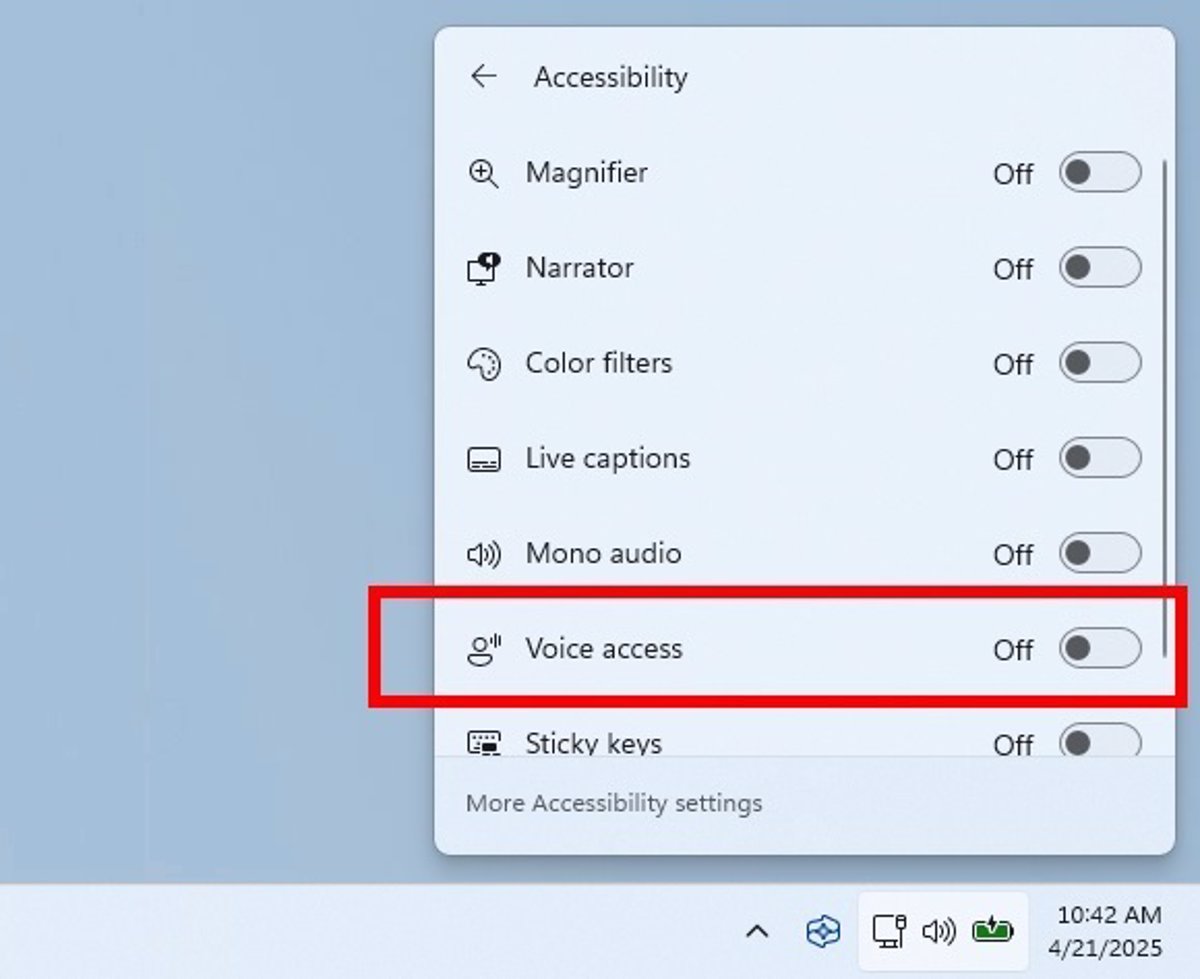The image size is (1200, 979).
Task: Click the Voice access icon
Action: [x=484, y=649]
